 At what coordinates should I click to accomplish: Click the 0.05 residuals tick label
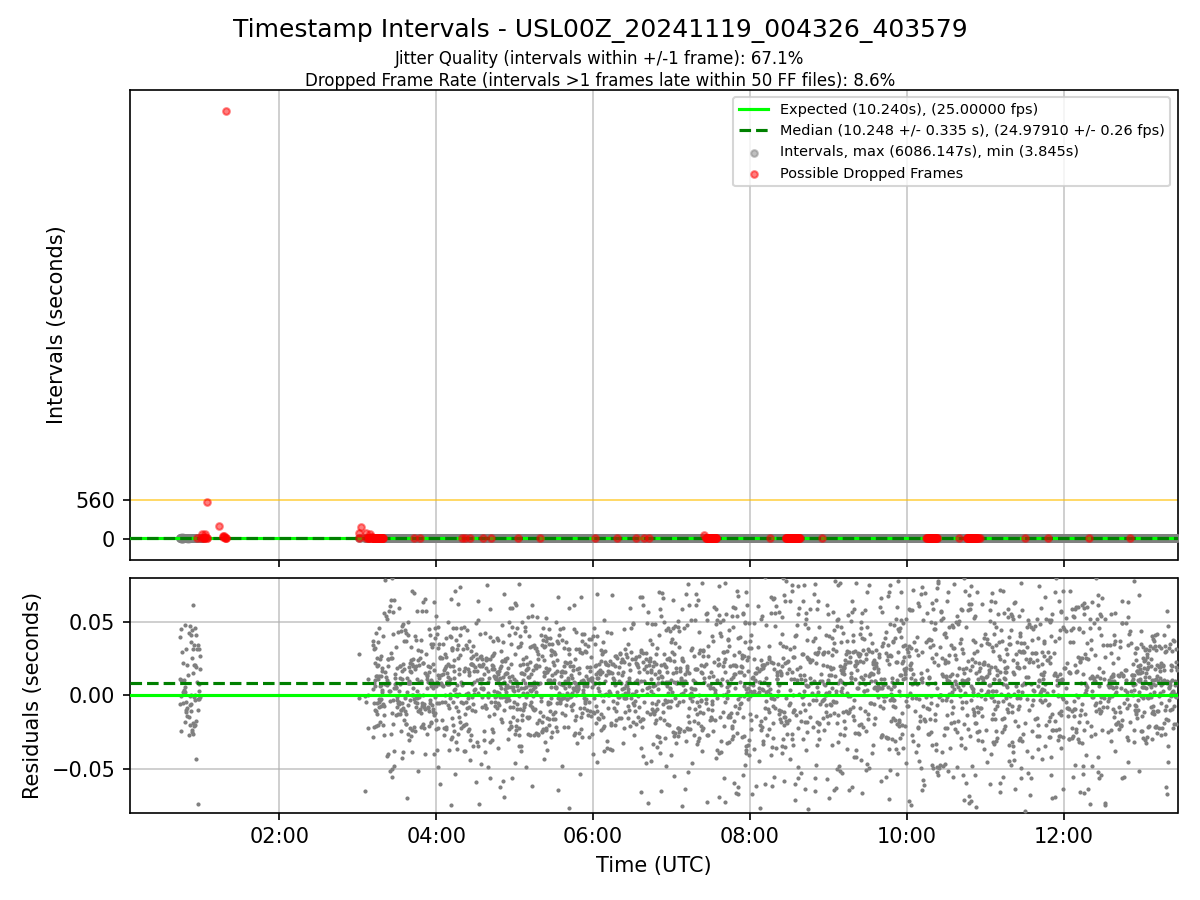click(96, 622)
